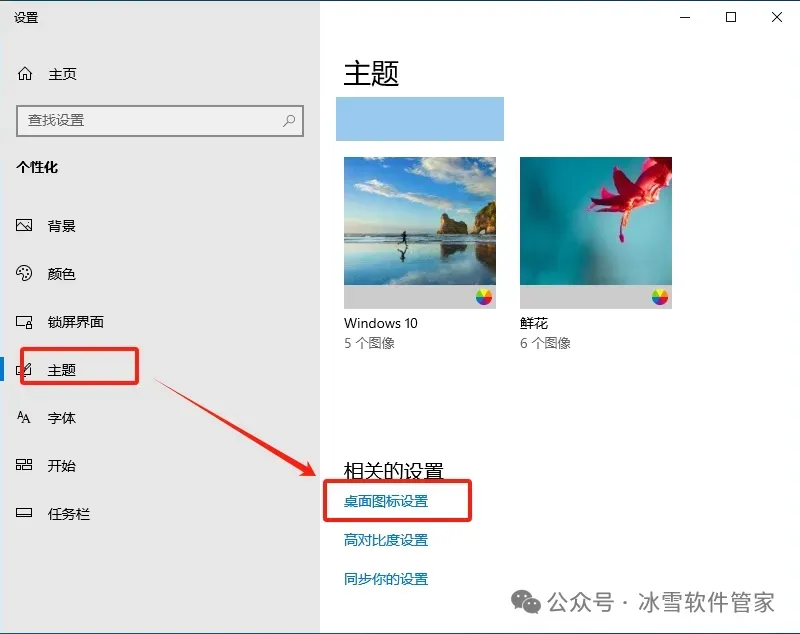Minimize the Settings window
This screenshot has height=634, width=800.
[x=685, y=17]
